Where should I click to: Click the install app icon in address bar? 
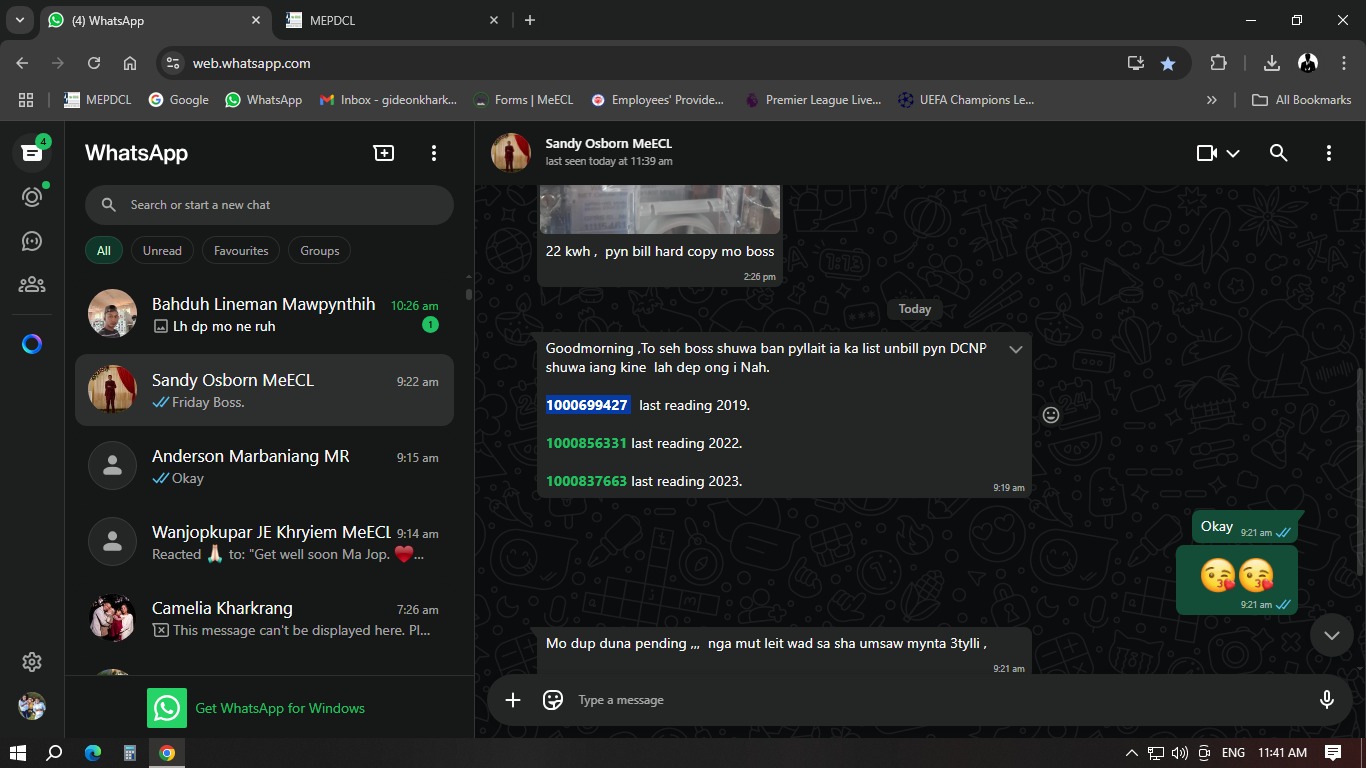click(1136, 63)
